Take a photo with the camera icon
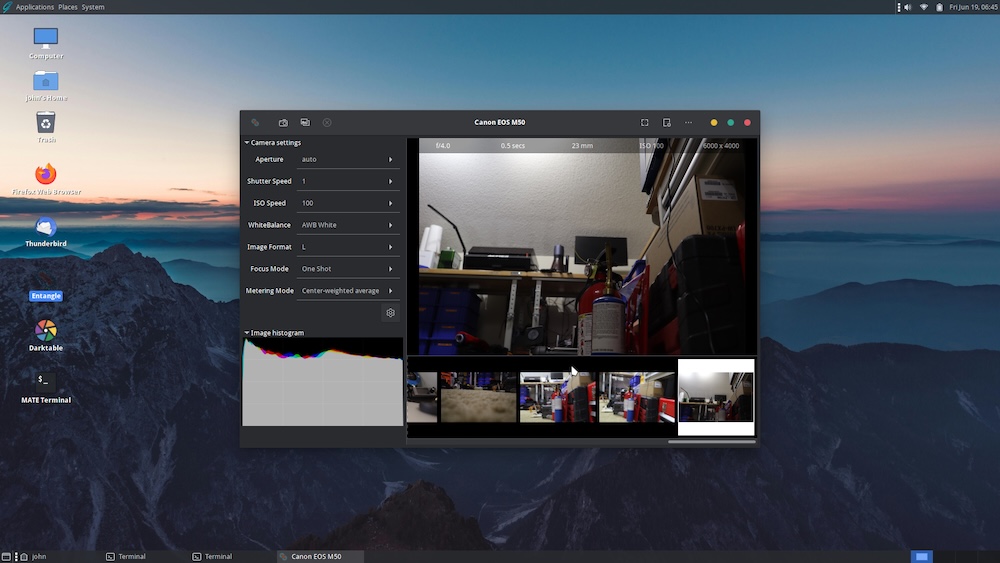The image size is (1000, 563). [x=283, y=122]
